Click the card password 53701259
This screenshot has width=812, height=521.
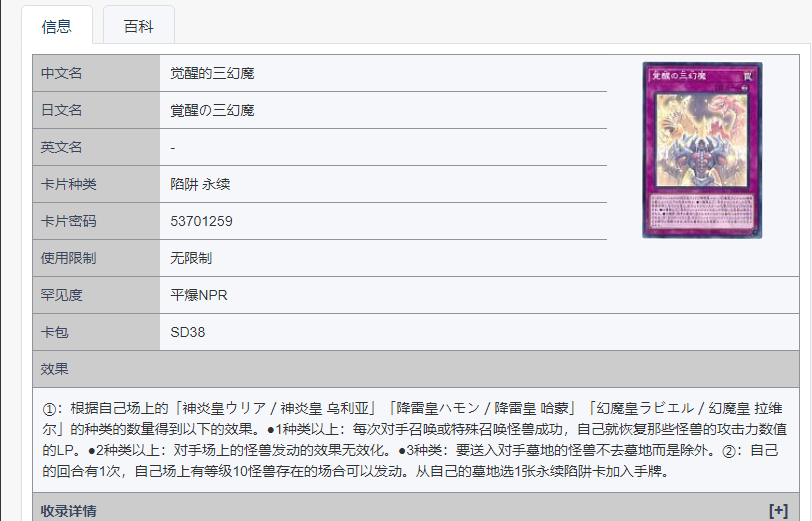tap(201, 221)
